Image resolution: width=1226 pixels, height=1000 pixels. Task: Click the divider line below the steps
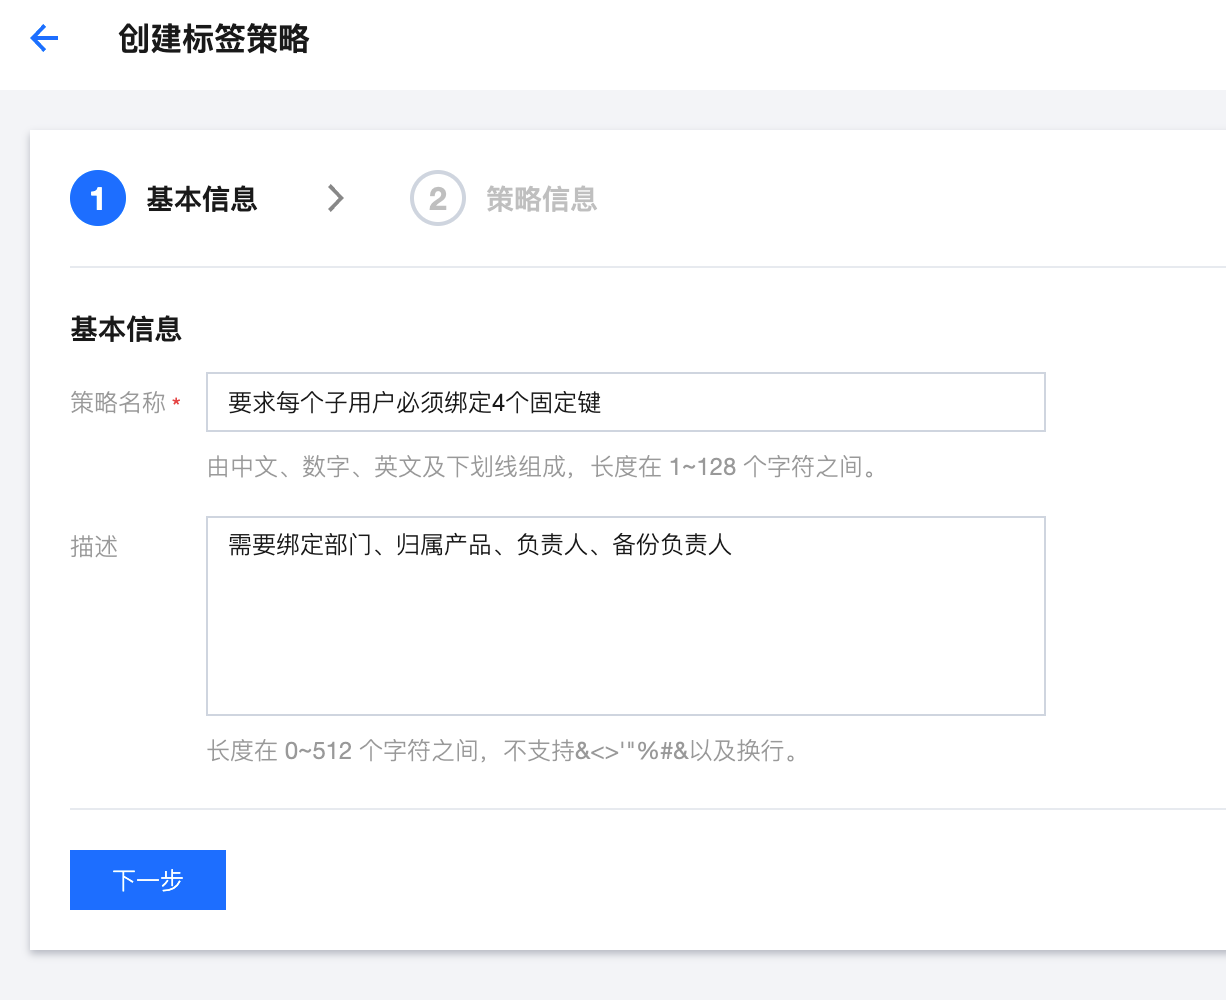pos(640,267)
